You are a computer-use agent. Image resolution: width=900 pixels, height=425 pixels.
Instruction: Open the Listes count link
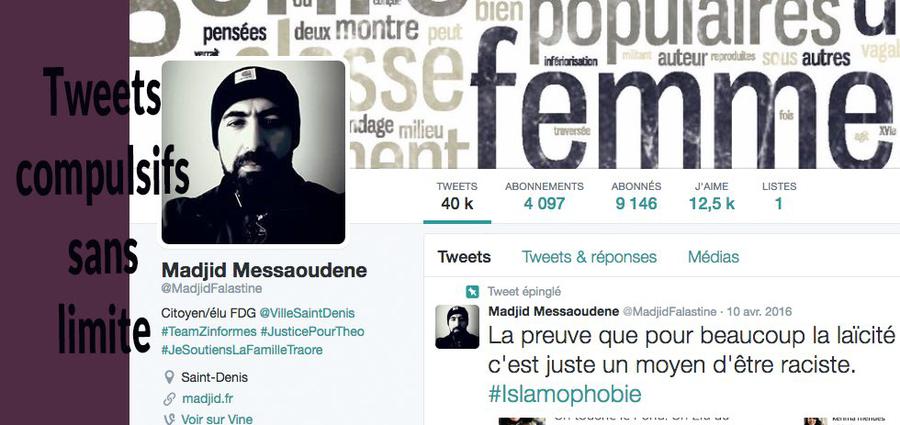tap(779, 196)
